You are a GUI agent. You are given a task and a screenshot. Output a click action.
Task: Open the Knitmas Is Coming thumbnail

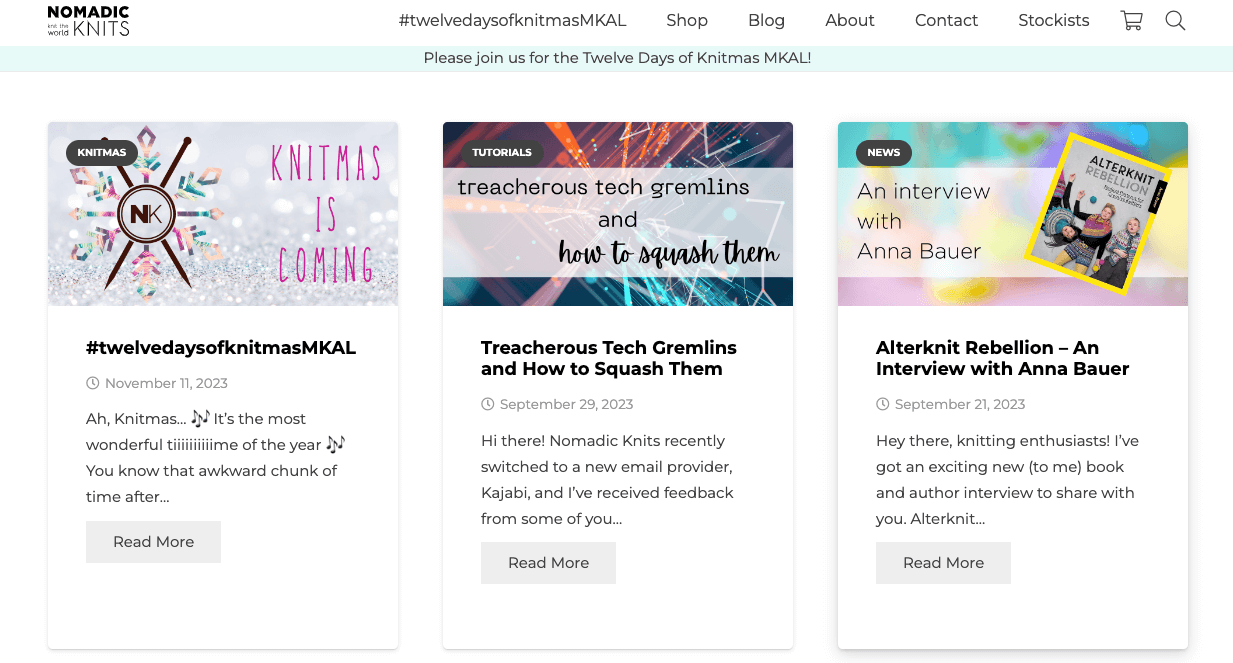coord(223,214)
